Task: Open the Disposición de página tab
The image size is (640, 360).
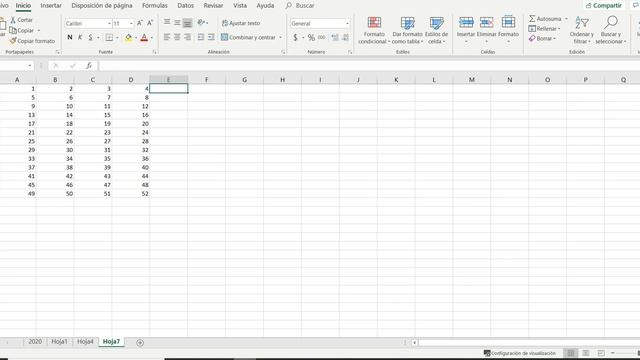Action: pyautogui.click(x=102, y=6)
